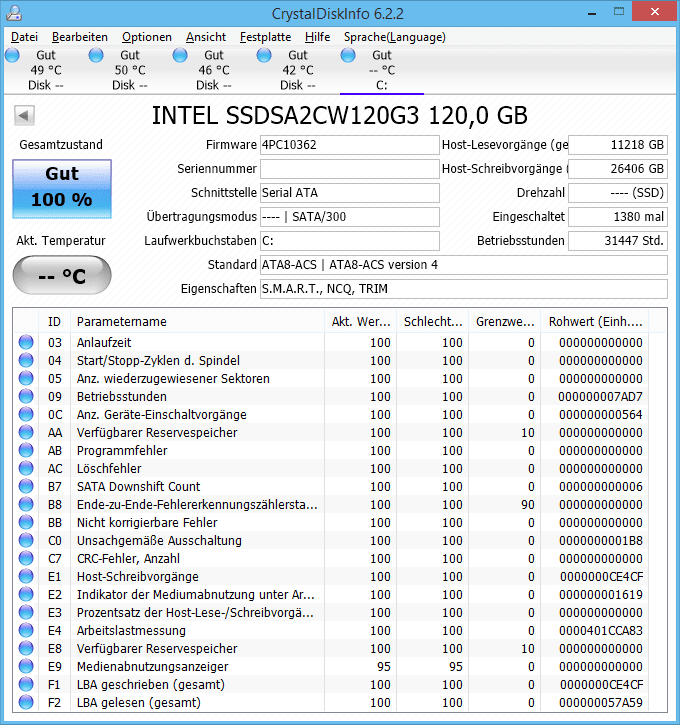Image resolution: width=680 pixels, height=725 pixels.
Task: Click the status orb for Löschfehler row
Action: pyautogui.click(x=26, y=468)
